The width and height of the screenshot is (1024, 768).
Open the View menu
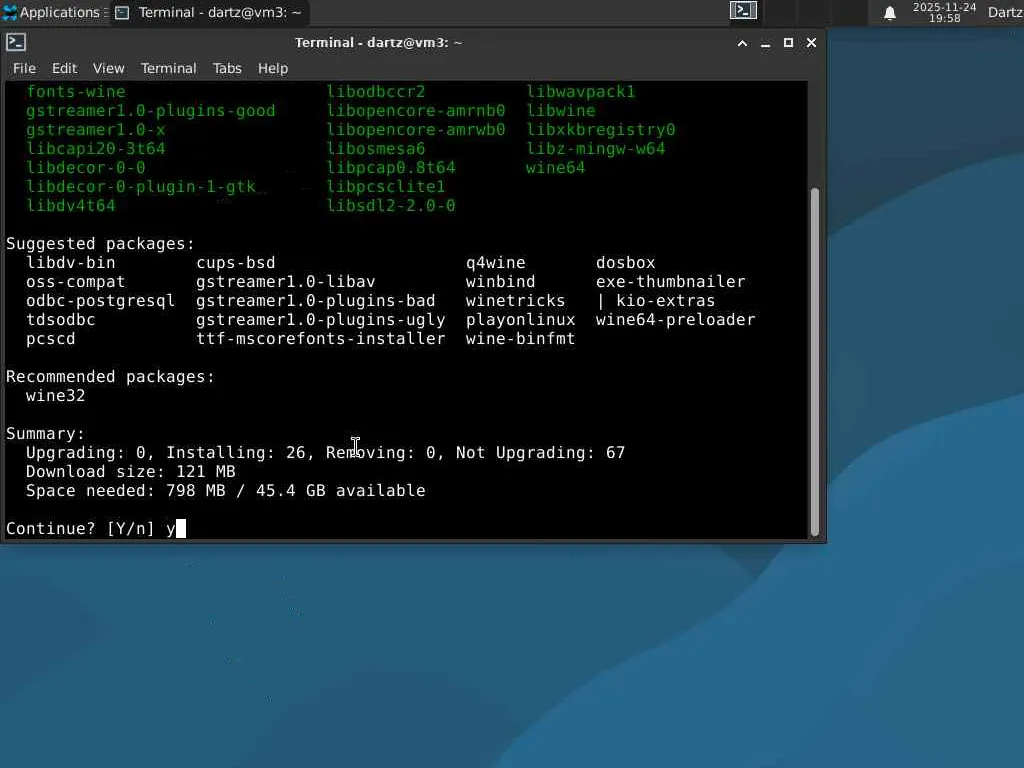[108, 68]
